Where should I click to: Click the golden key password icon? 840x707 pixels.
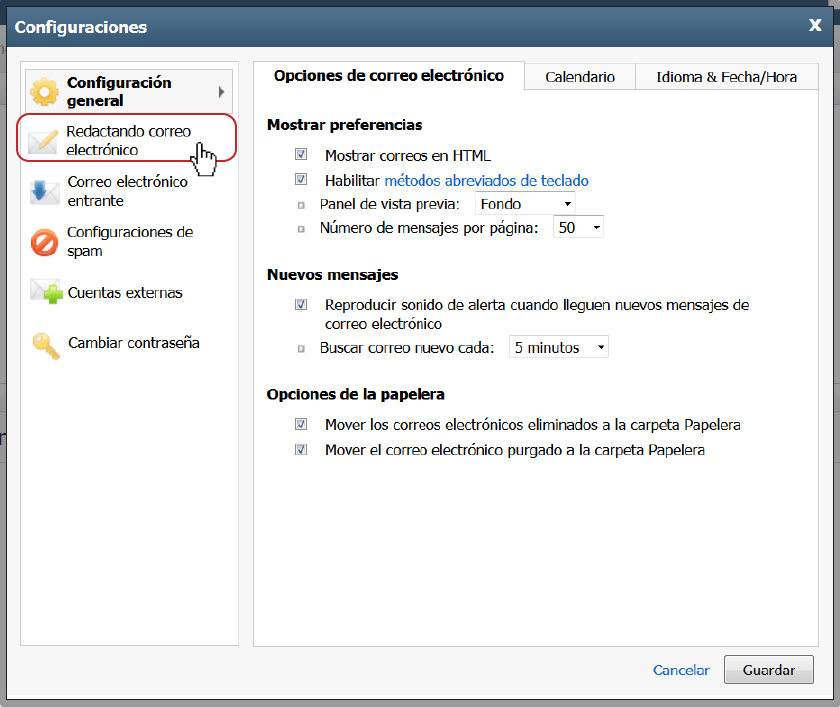tap(46, 345)
